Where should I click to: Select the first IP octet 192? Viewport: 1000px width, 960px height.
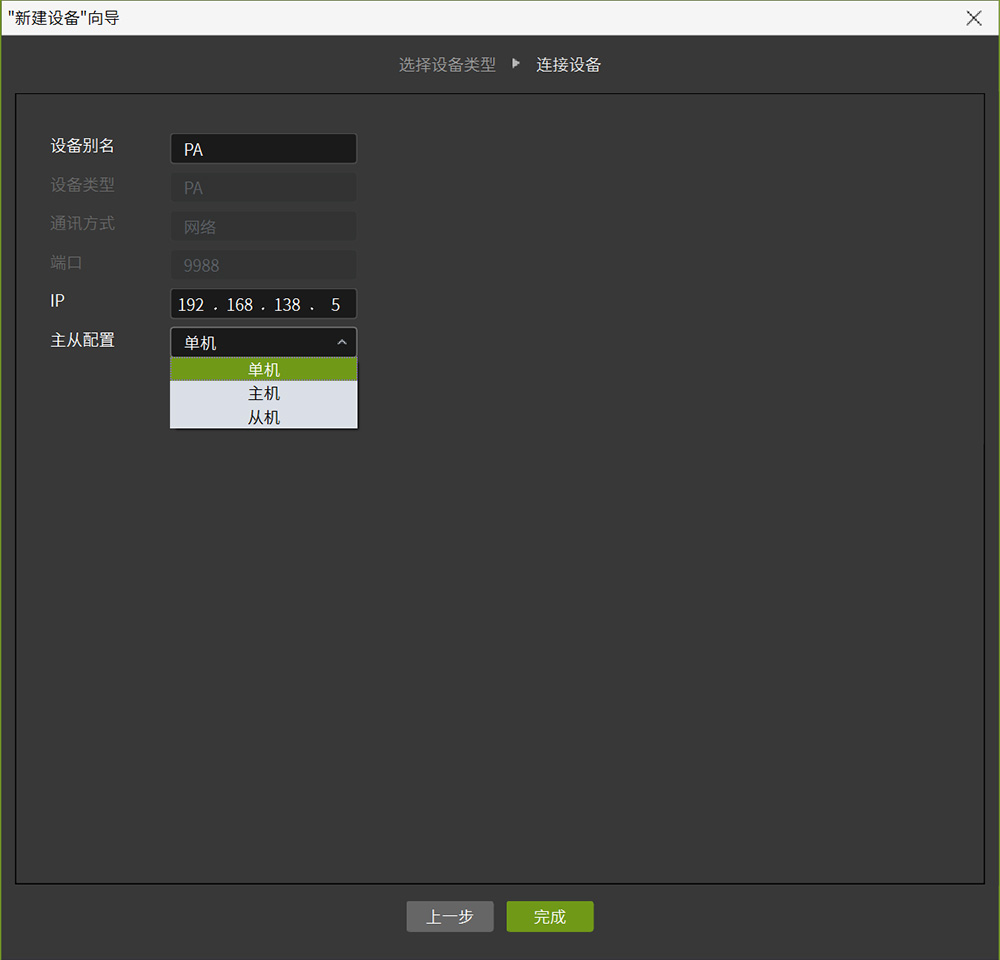191,305
